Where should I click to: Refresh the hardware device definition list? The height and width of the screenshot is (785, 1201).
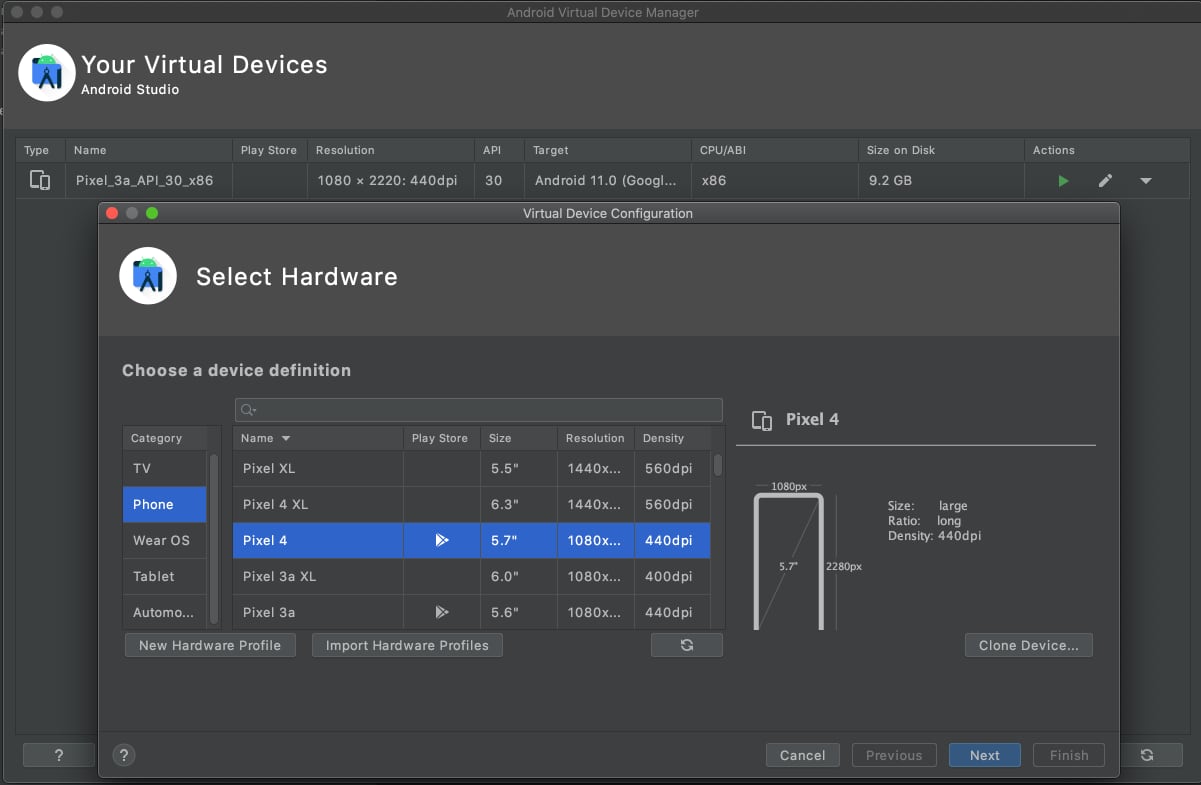[x=687, y=645]
